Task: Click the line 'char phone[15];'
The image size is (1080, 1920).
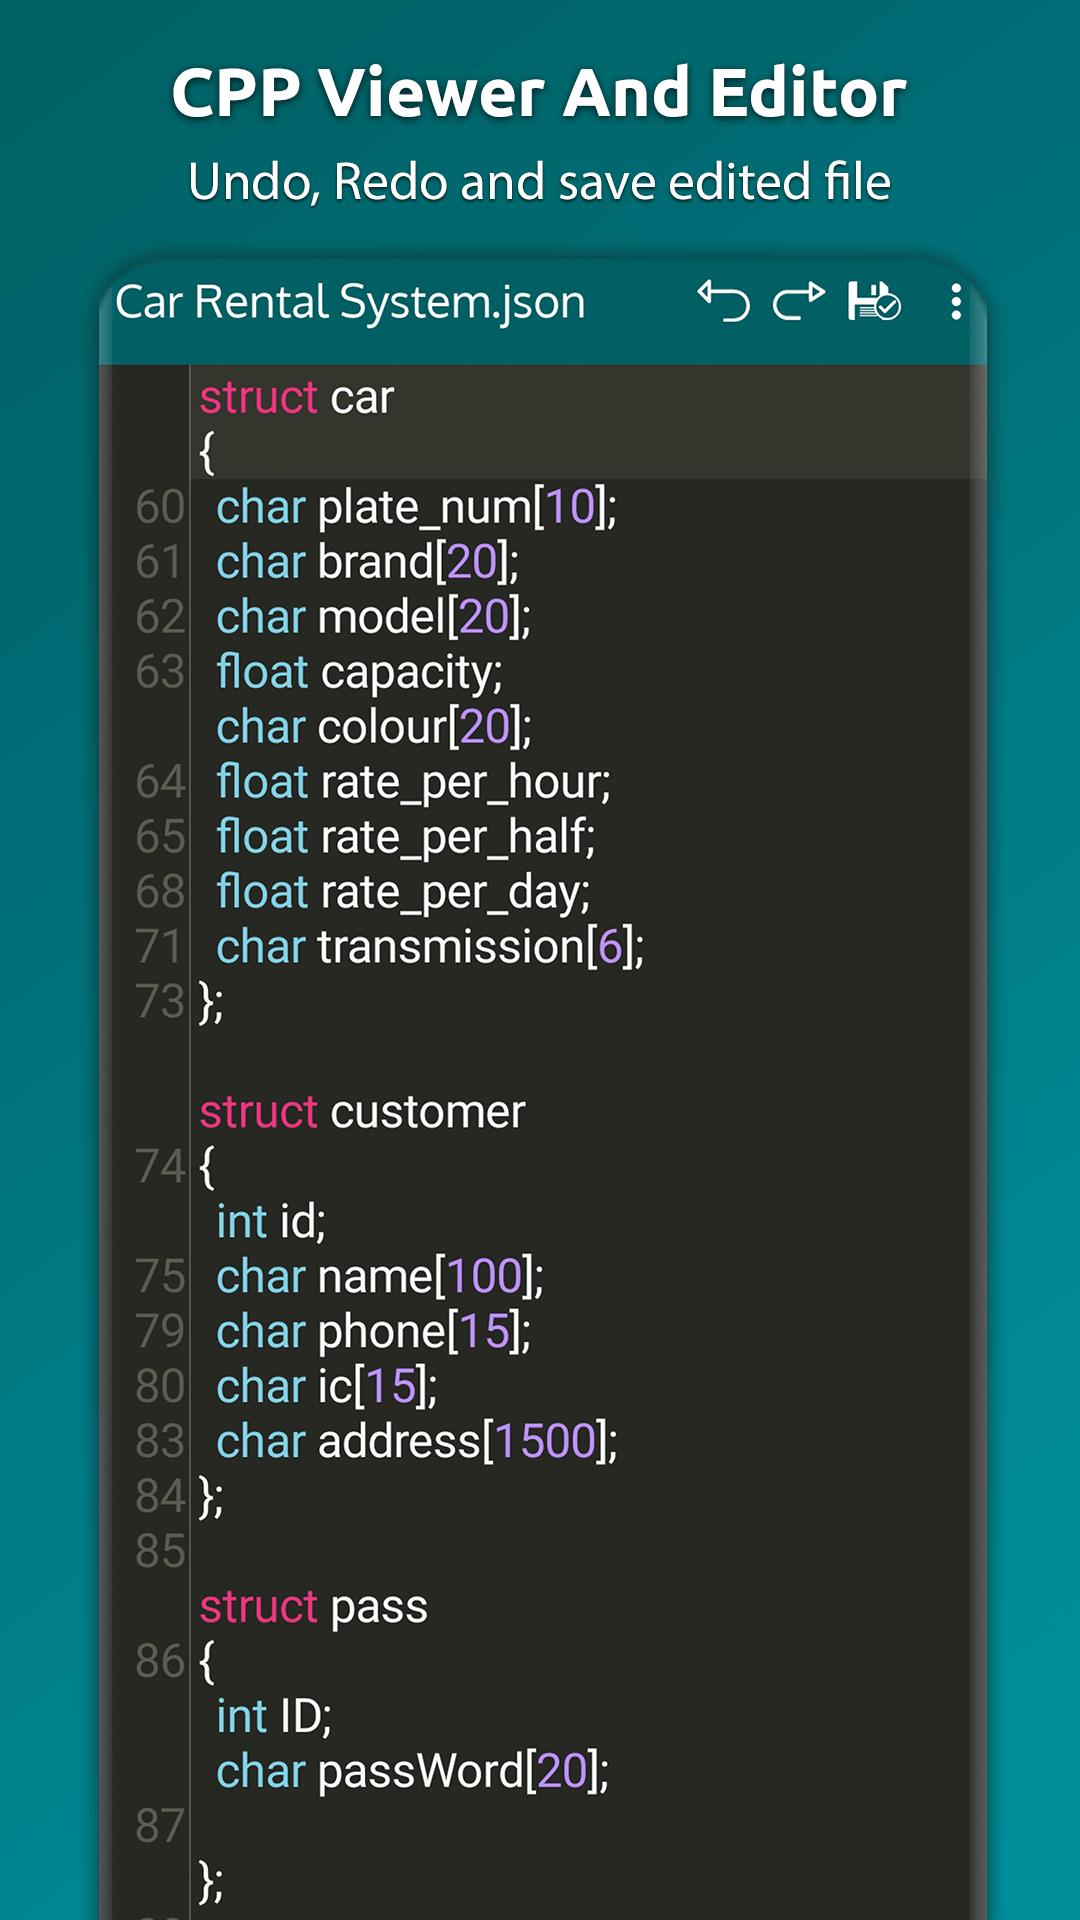Action: pyautogui.click(x=373, y=1332)
